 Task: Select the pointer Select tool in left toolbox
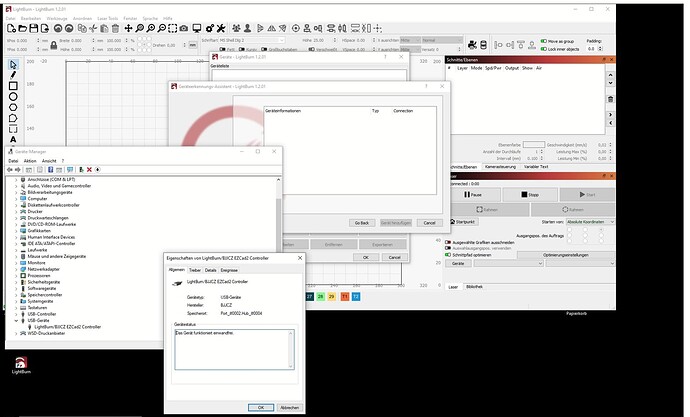[13, 65]
